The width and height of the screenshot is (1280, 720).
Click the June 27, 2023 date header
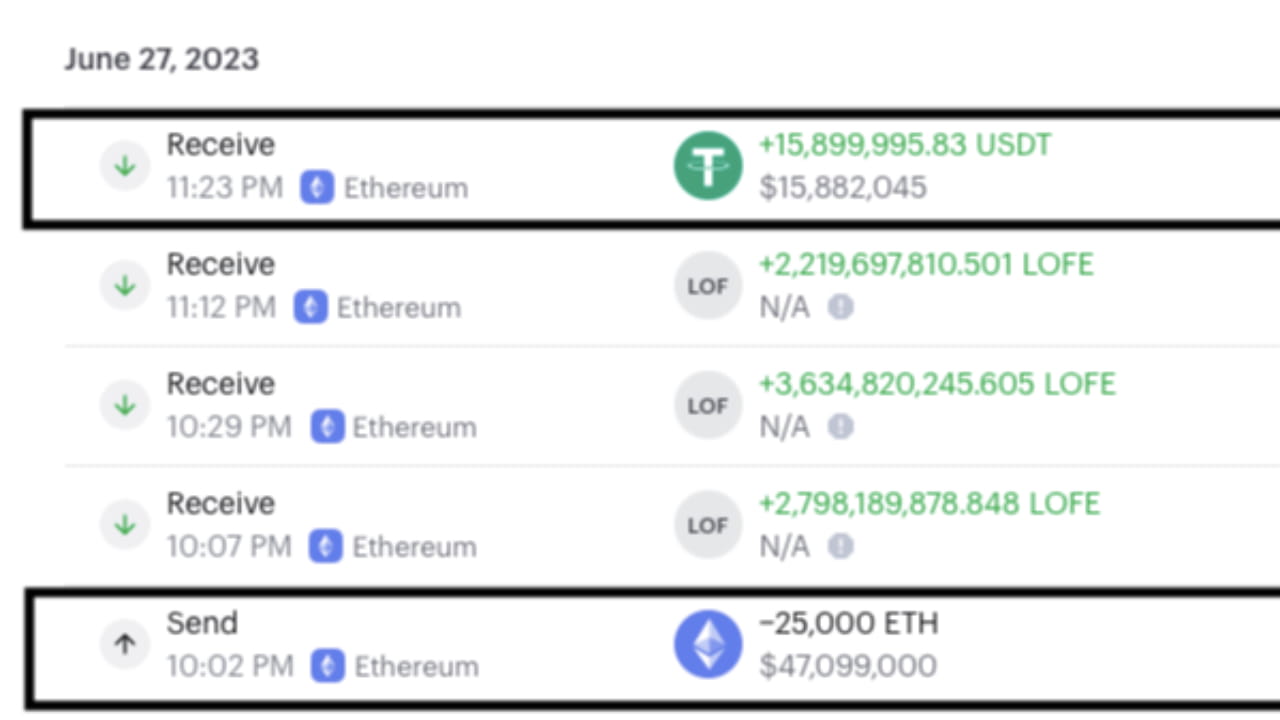coord(162,59)
